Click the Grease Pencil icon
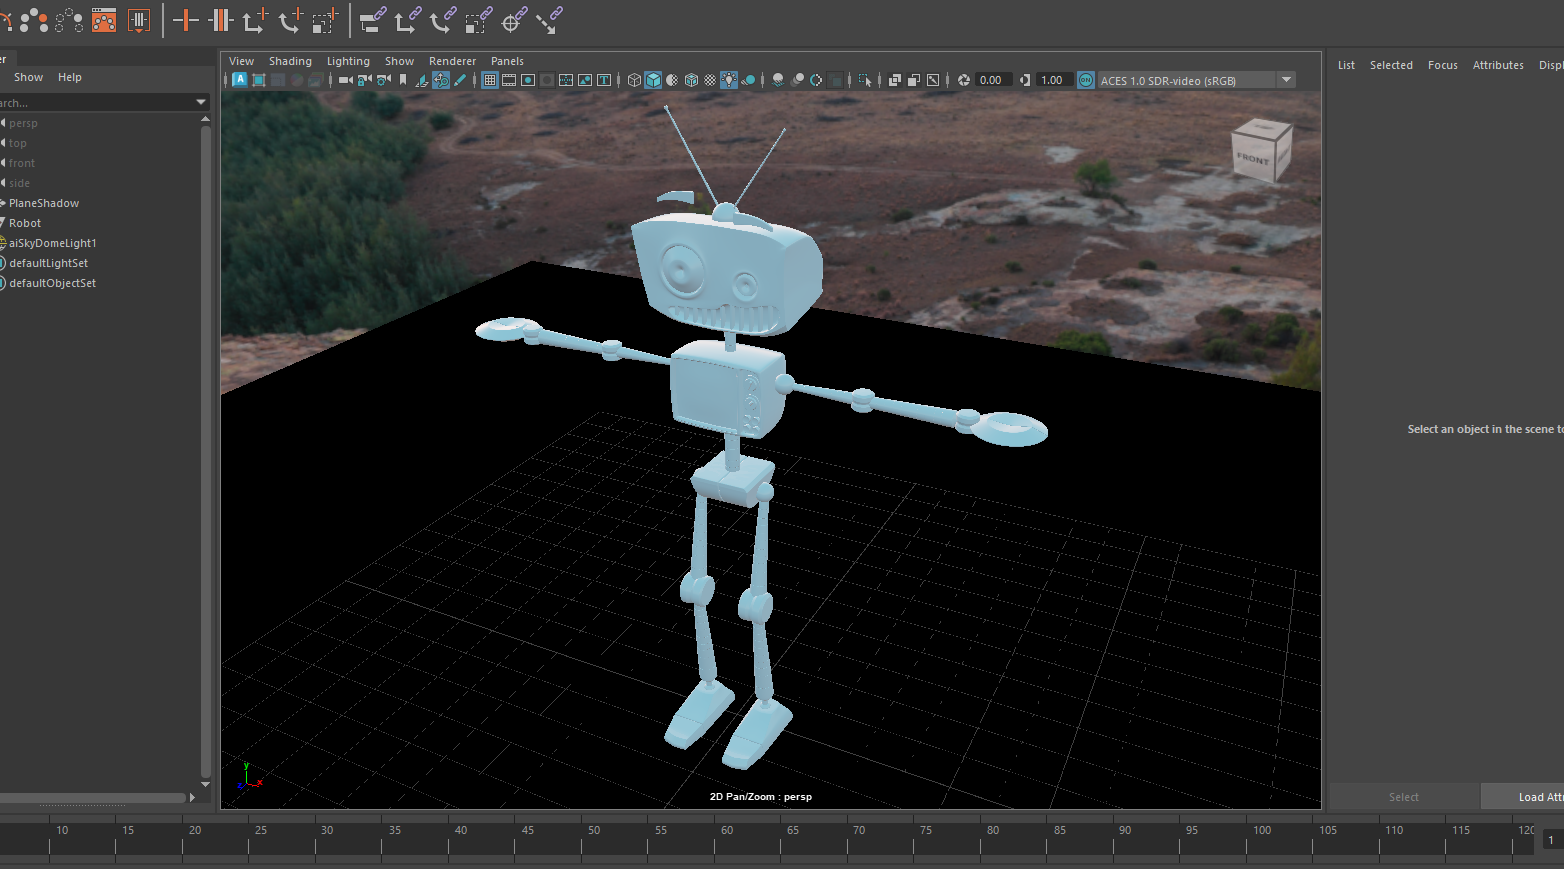The width and height of the screenshot is (1564, 869). tap(460, 80)
